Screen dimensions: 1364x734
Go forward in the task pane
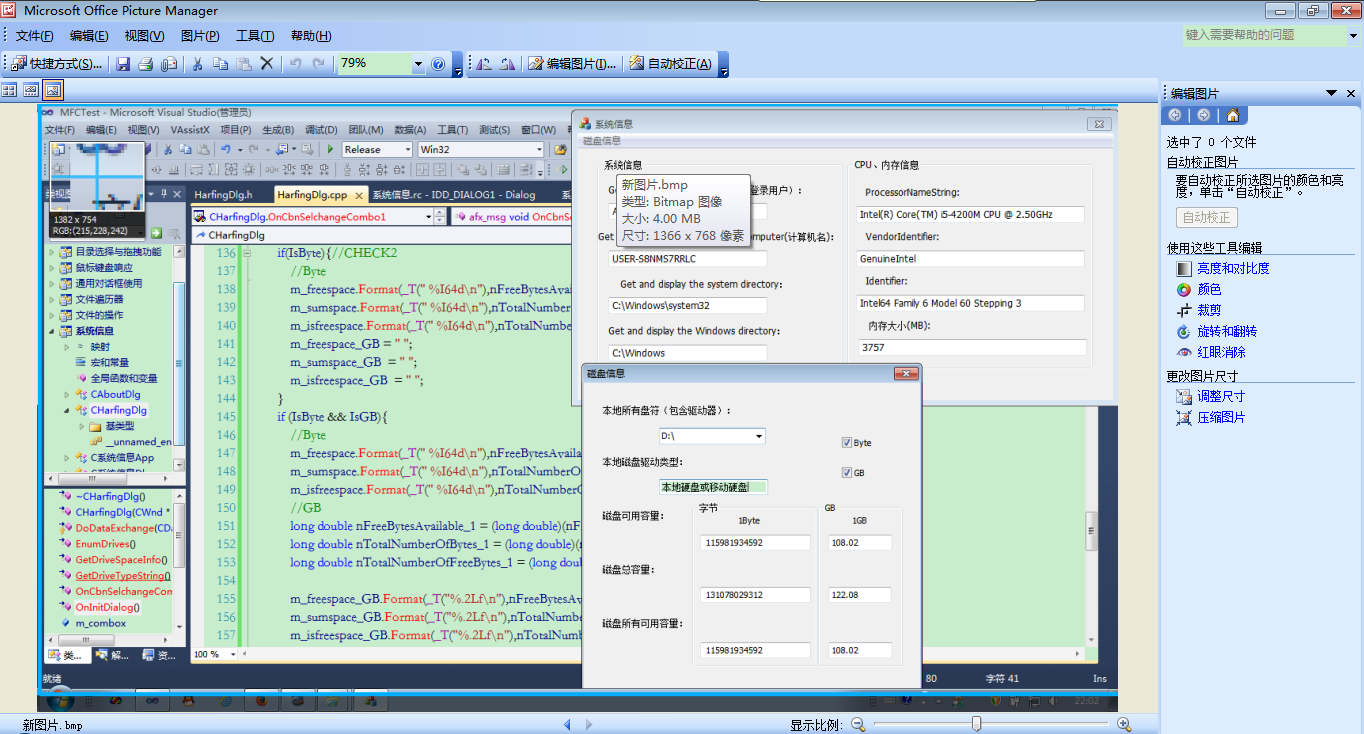click(1203, 115)
